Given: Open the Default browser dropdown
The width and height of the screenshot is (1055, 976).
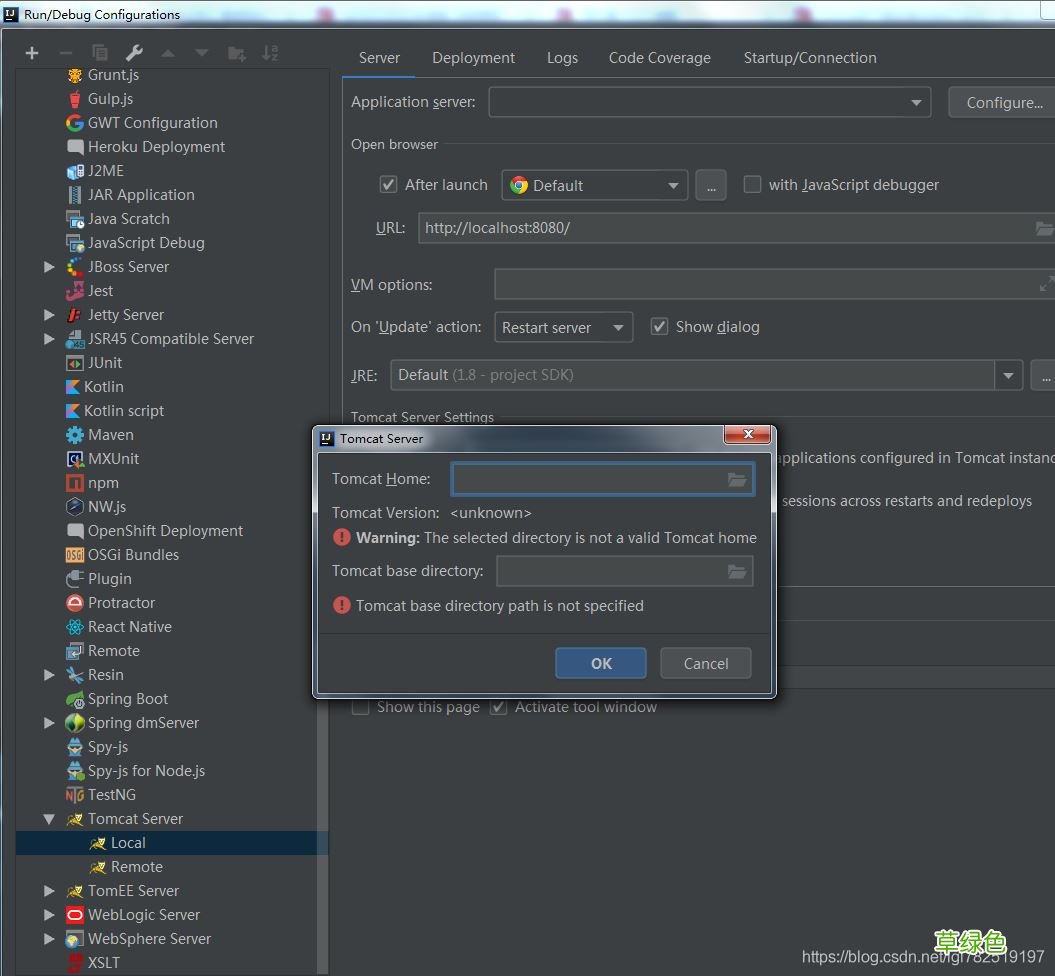Looking at the screenshot, I should [x=594, y=186].
